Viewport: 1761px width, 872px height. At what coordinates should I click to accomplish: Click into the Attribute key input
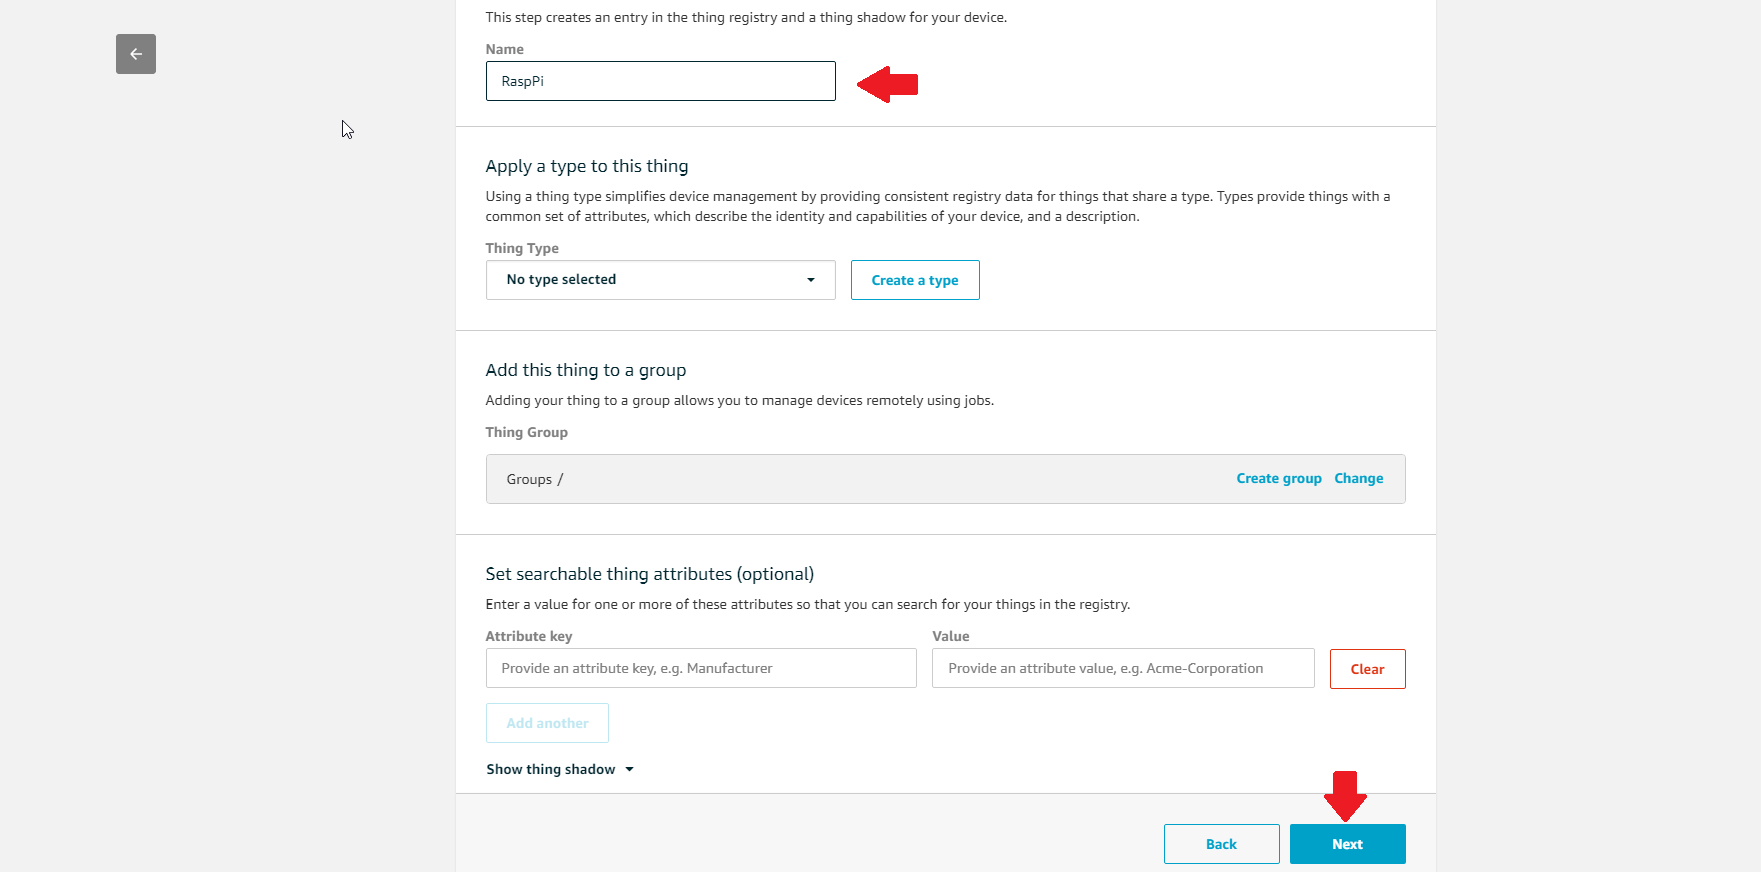coord(700,668)
